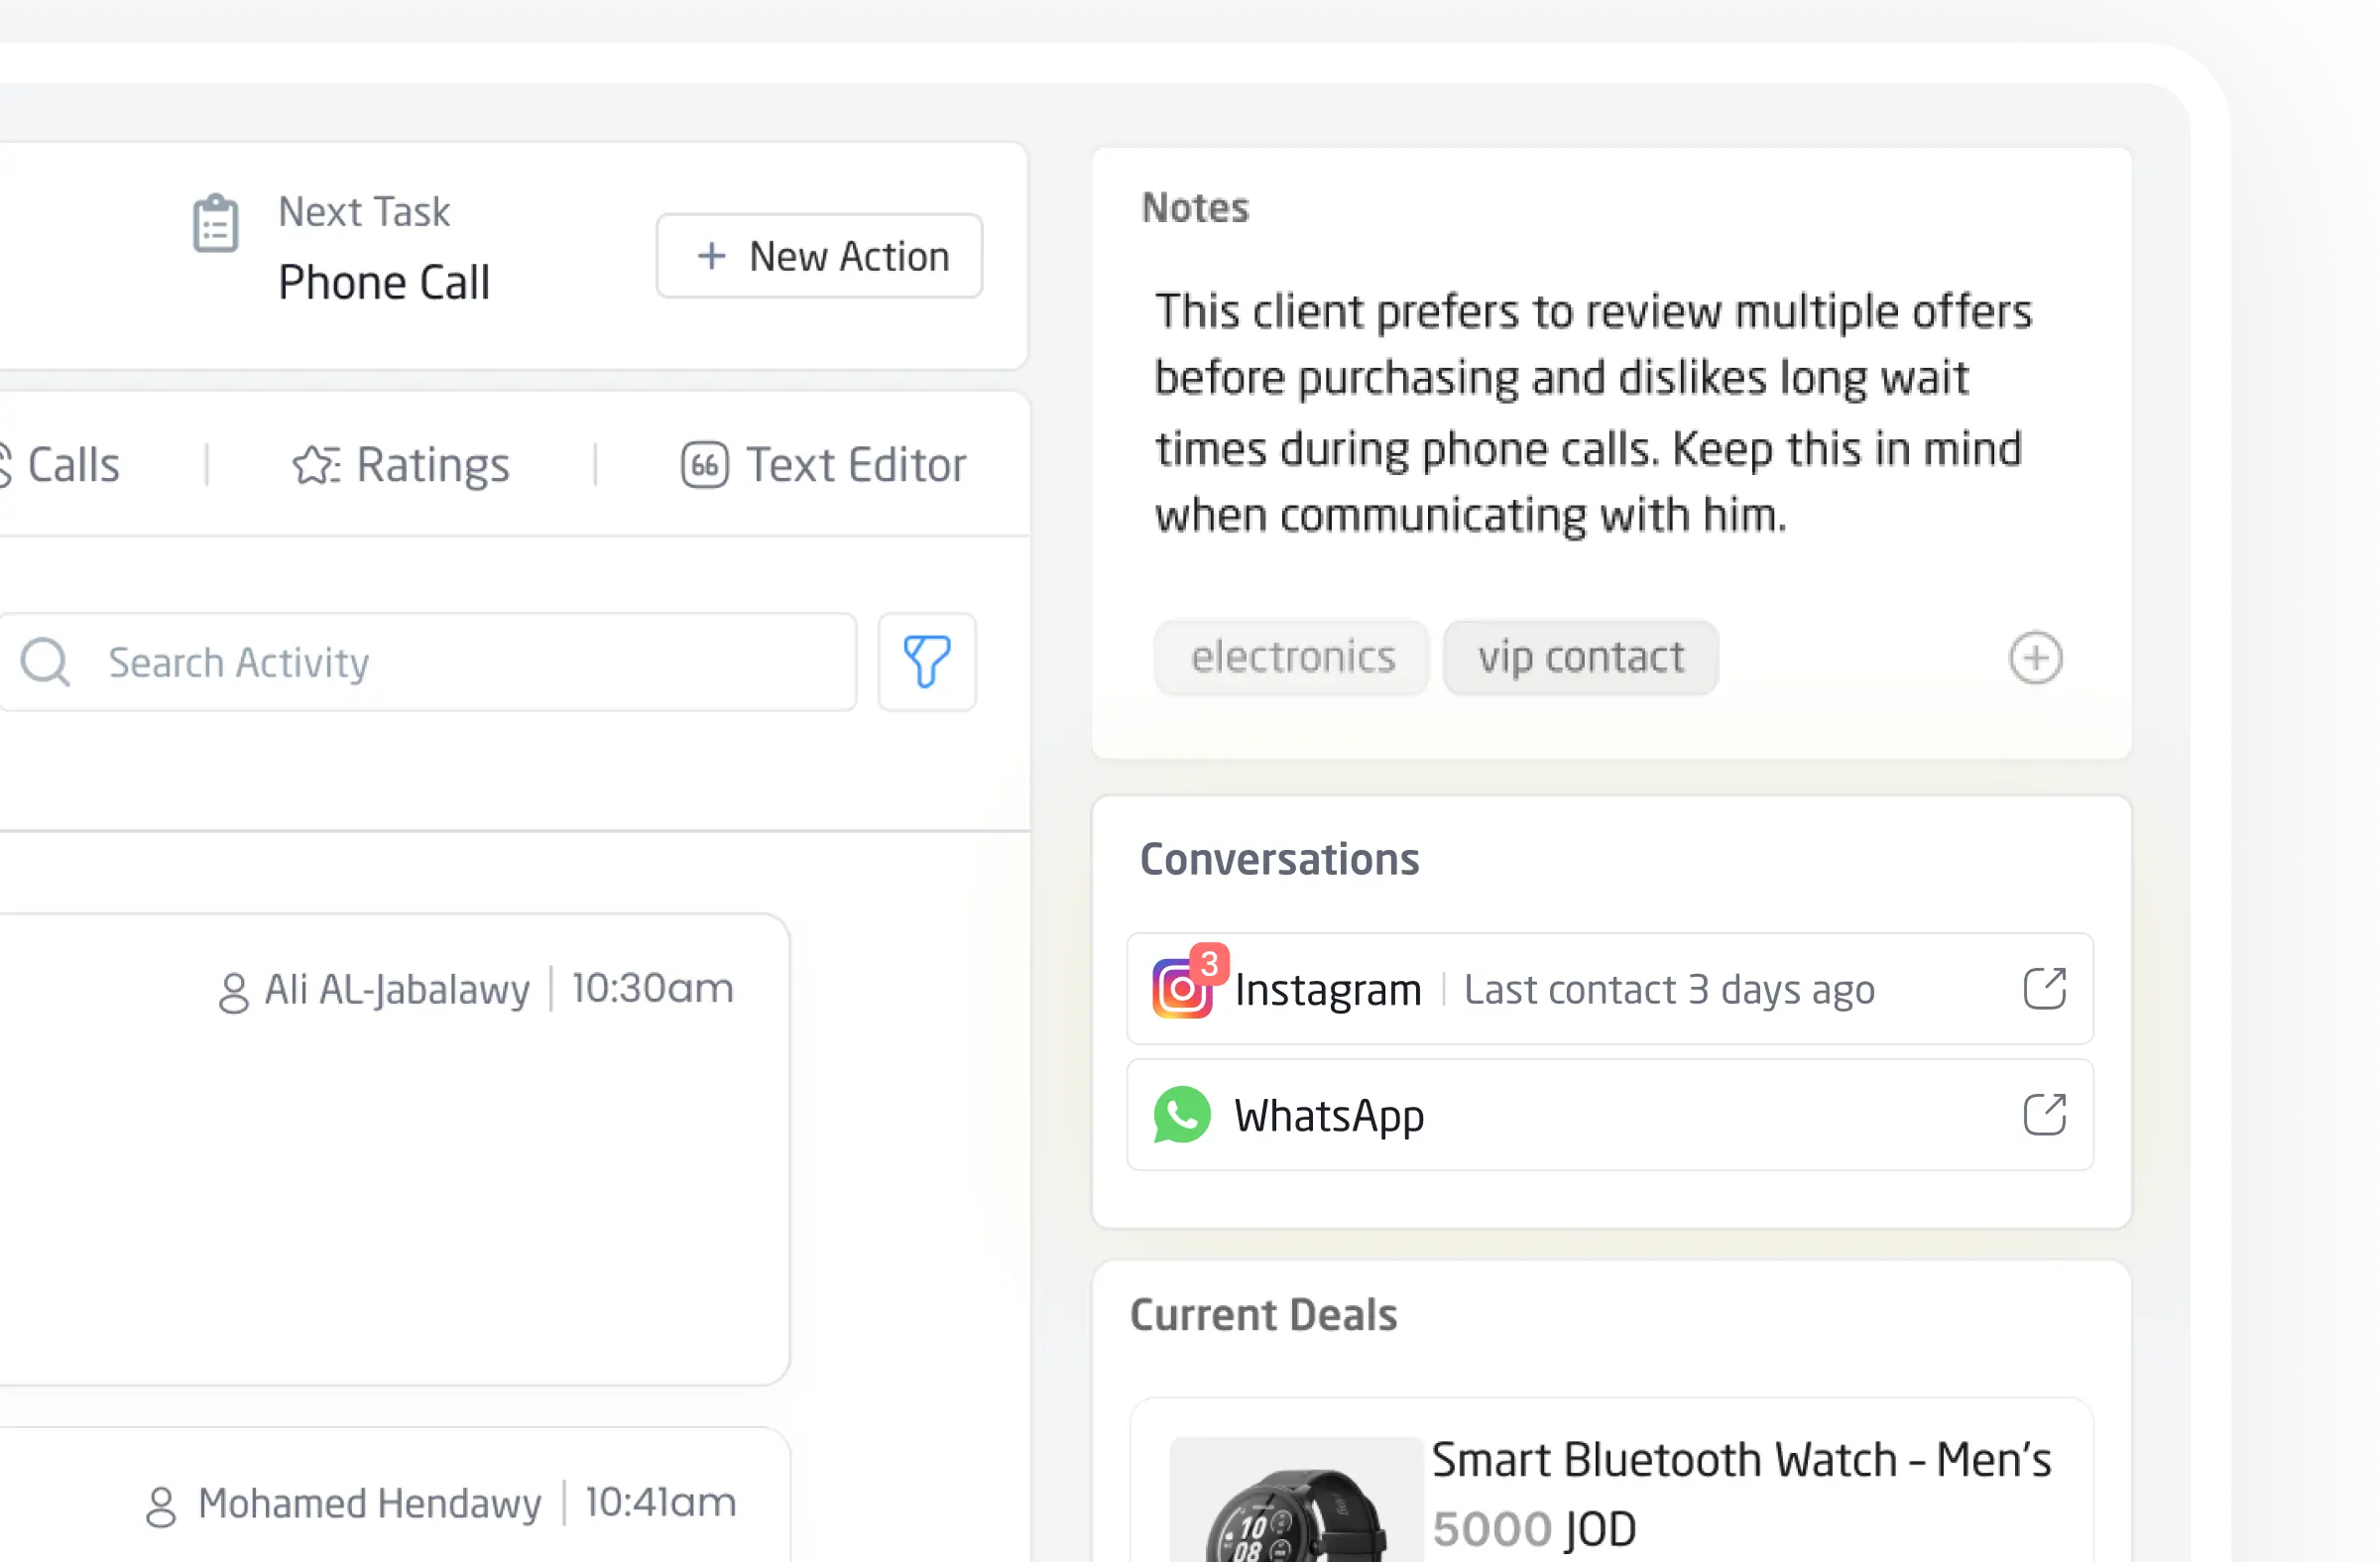Image resolution: width=2380 pixels, height=1562 pixels.
Task: Click the Current Deals heading
Action: [1264, 1315]
